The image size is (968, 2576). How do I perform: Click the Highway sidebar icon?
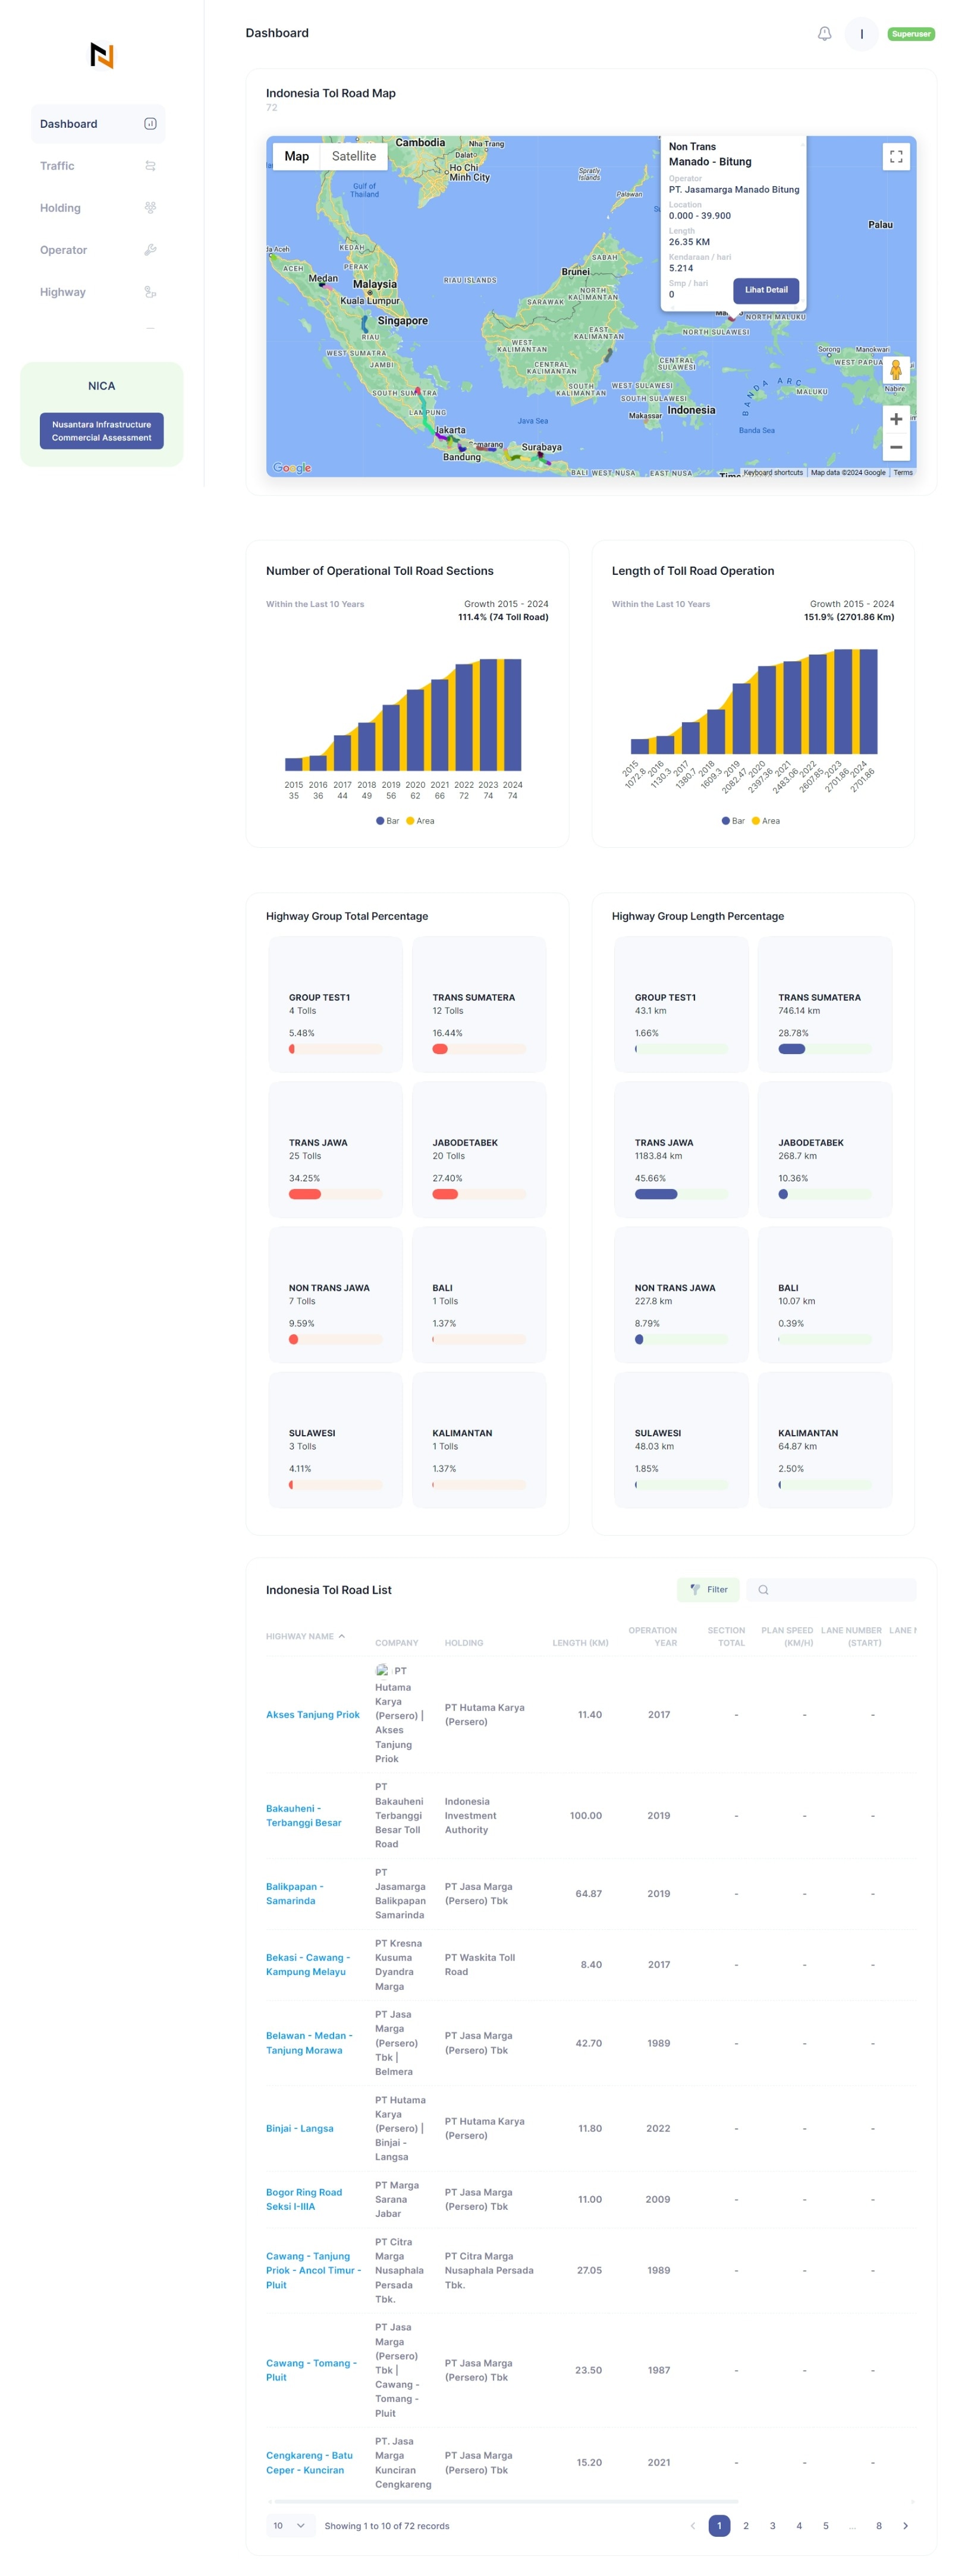150,292
